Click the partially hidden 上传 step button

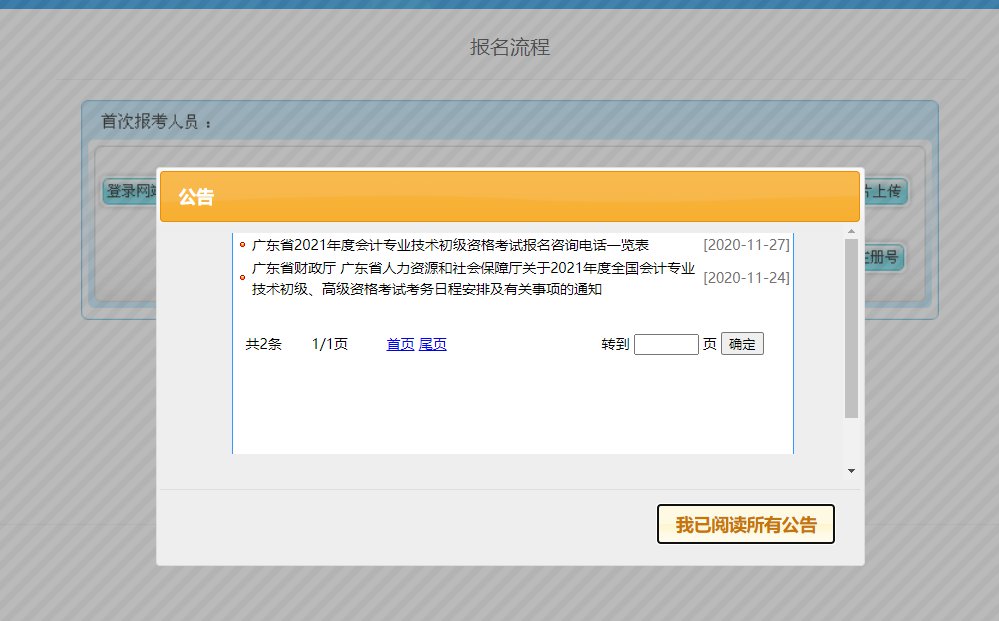[x=885, y=191]
